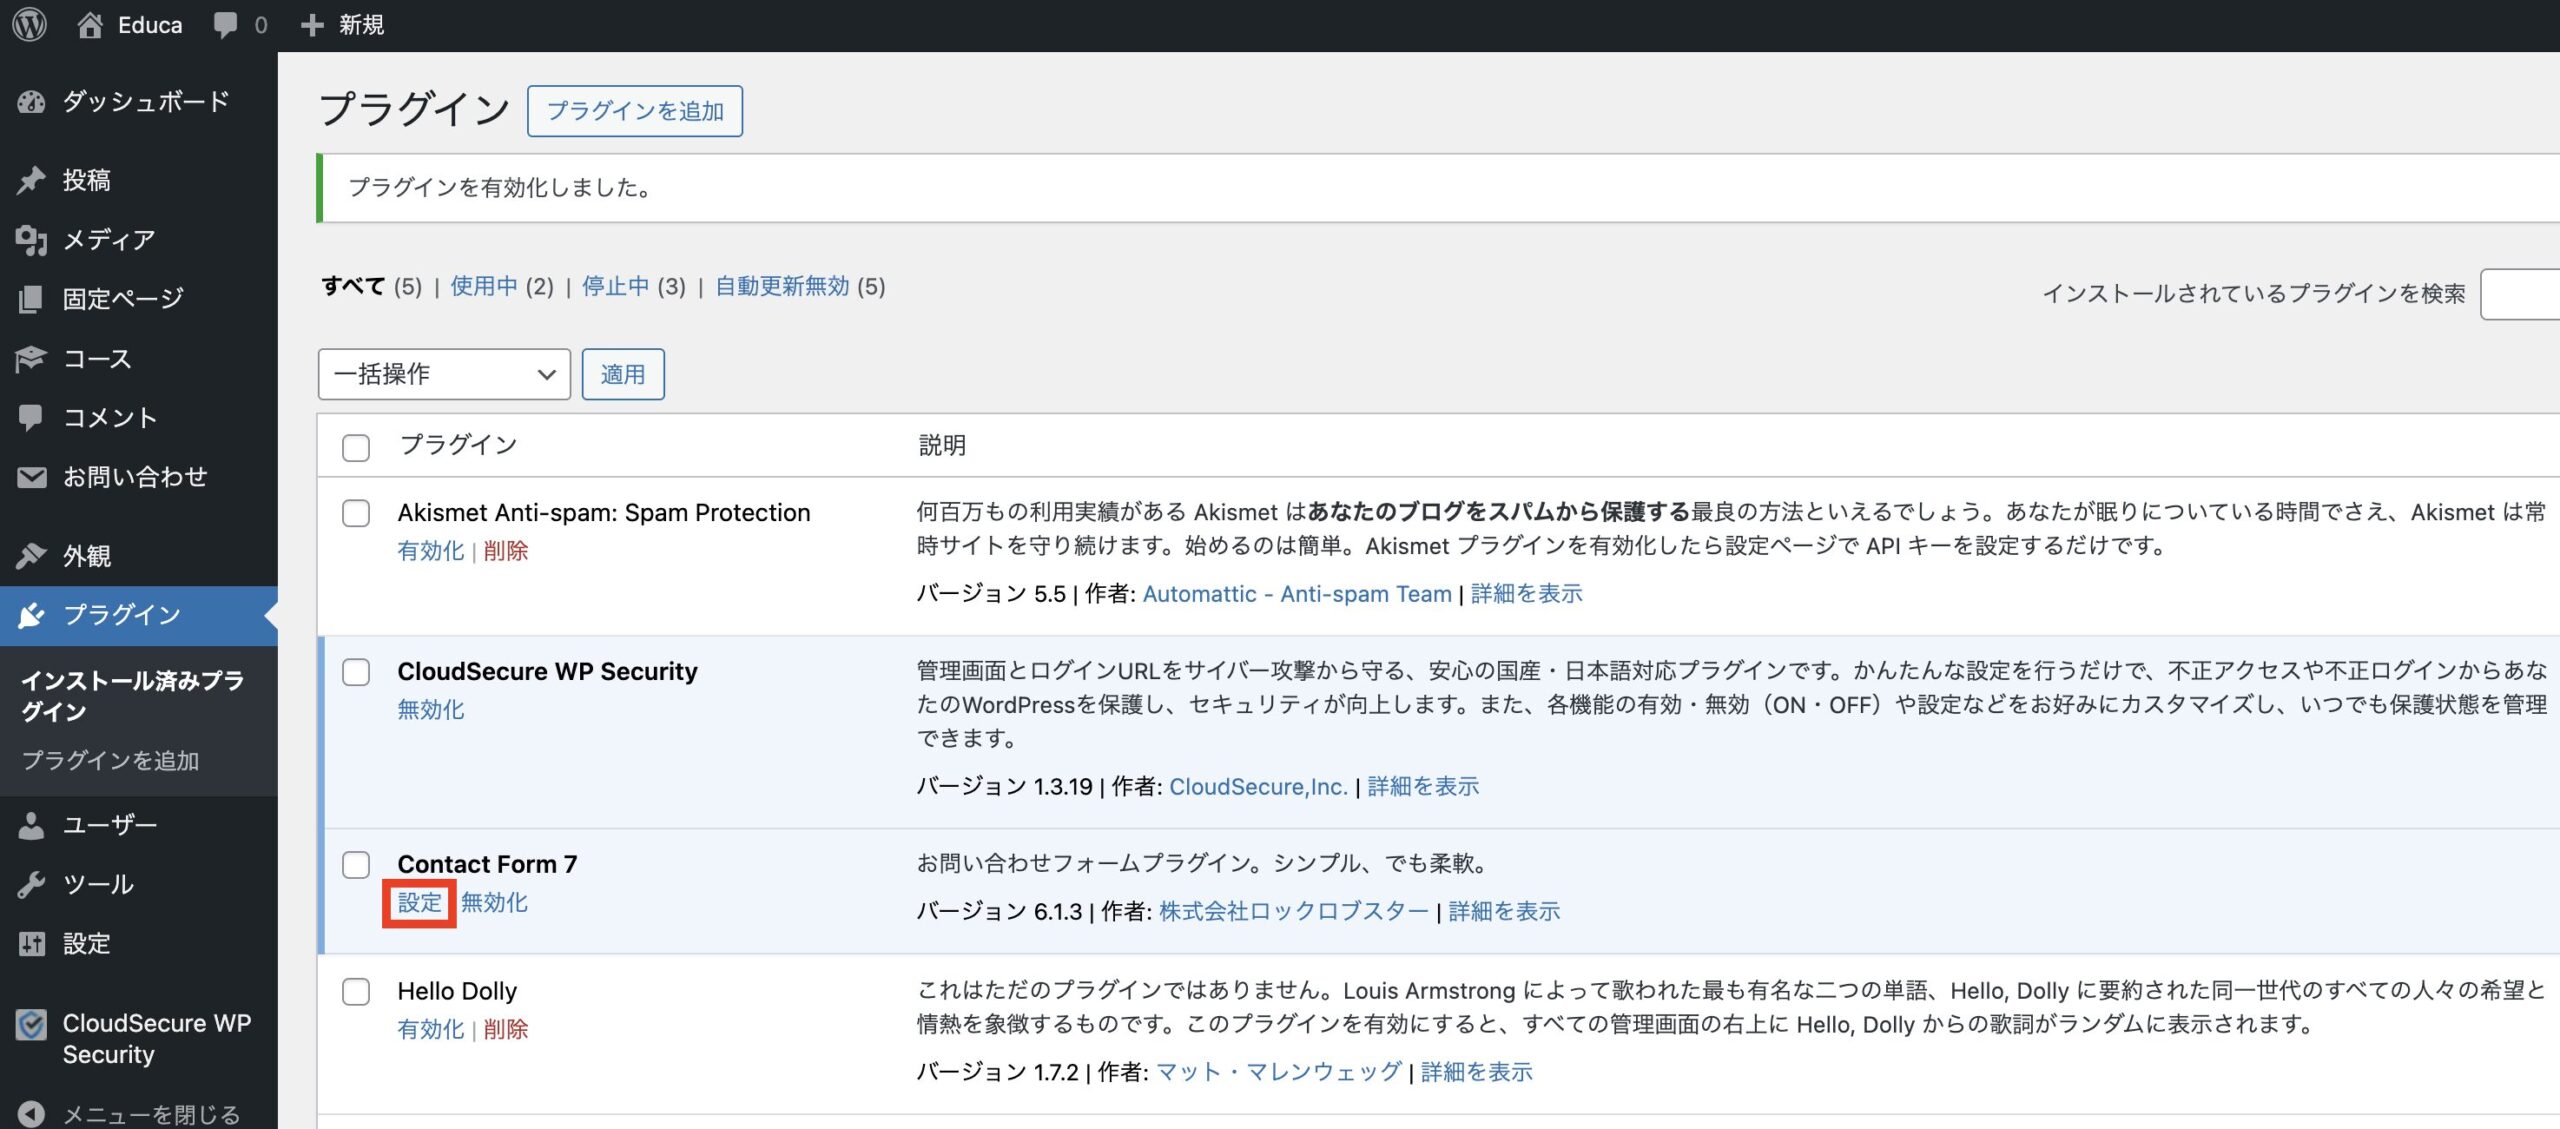Tick the Contact Form 7 checkbox
2560x1129 pixels.
pos(356,865)
